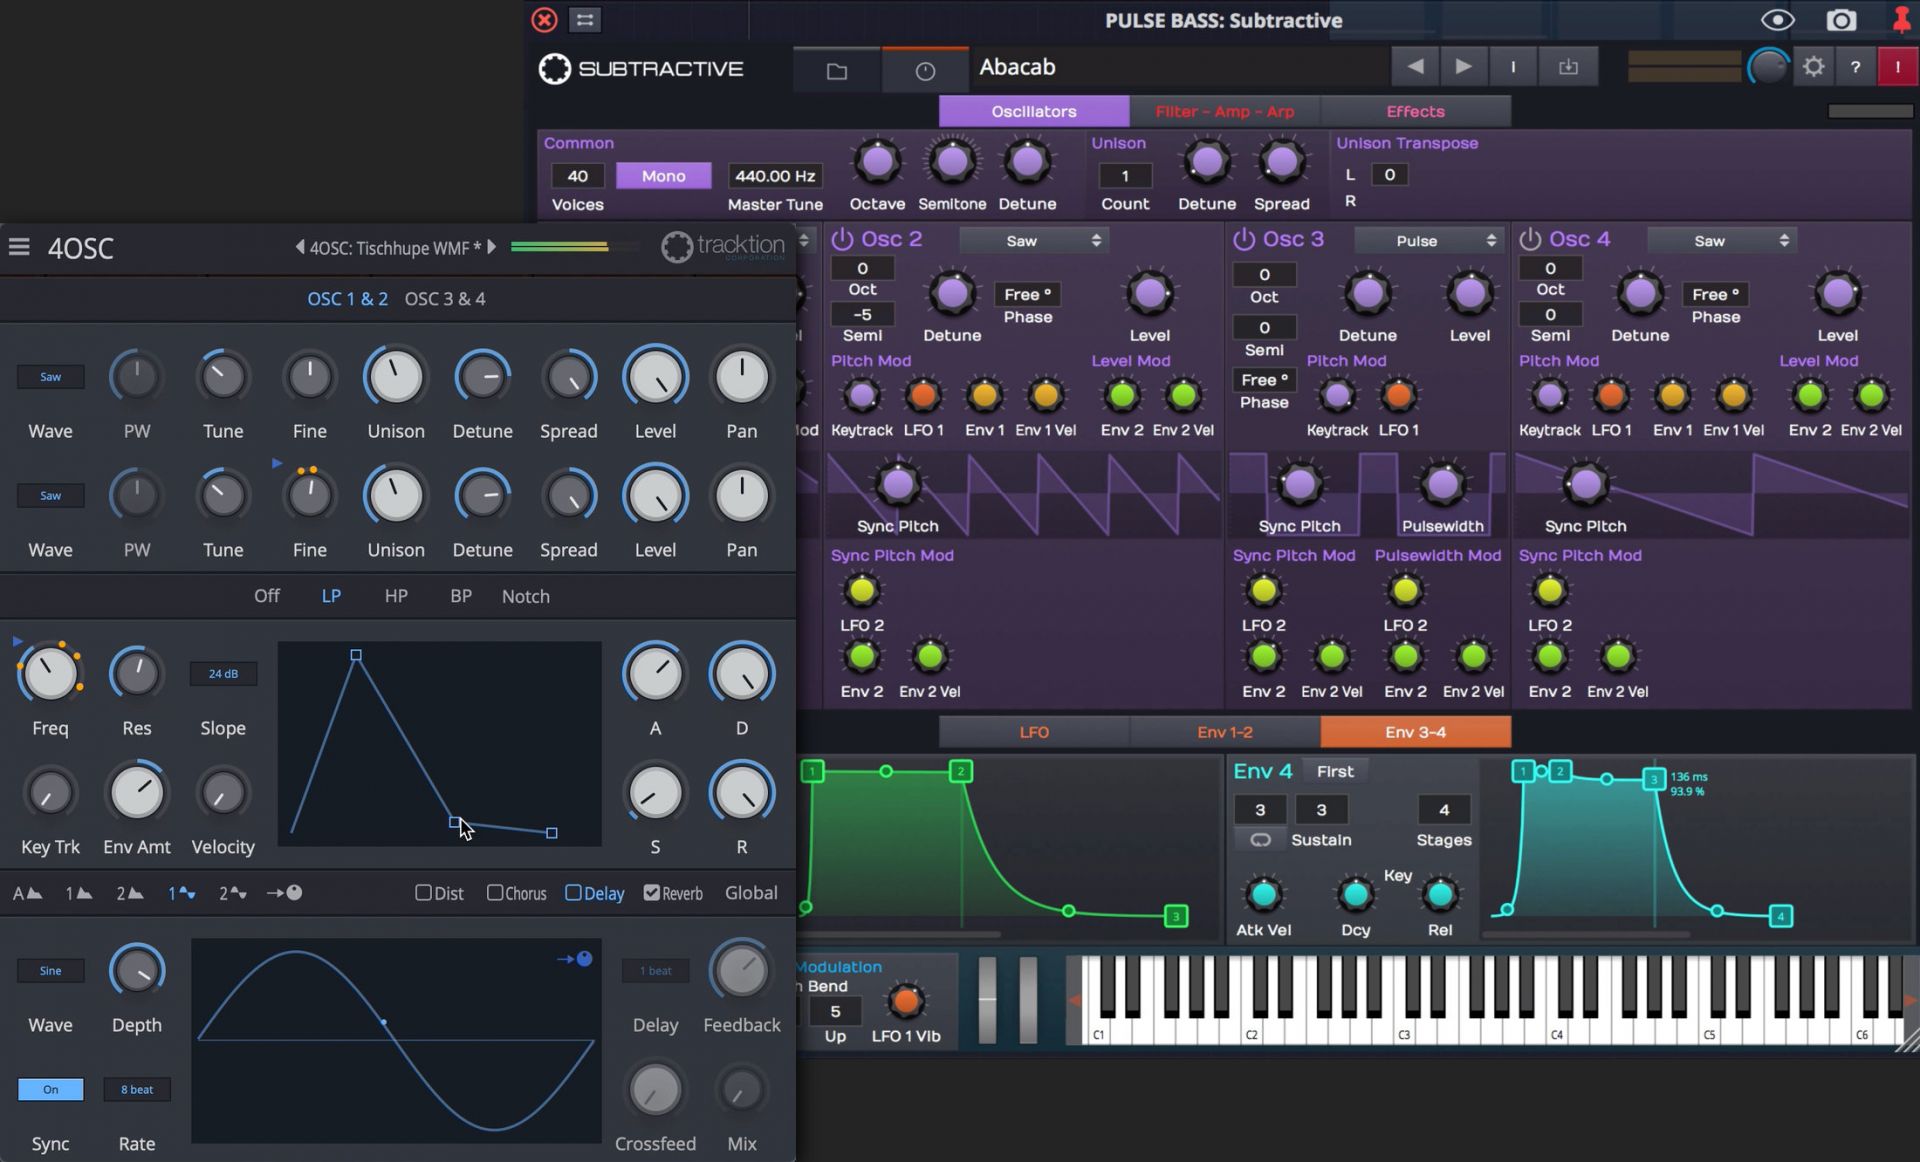The width and height of the screenshot is (1920, 1162).
Task: Open the preset folder browser icon
Action: tap(837, 70)
